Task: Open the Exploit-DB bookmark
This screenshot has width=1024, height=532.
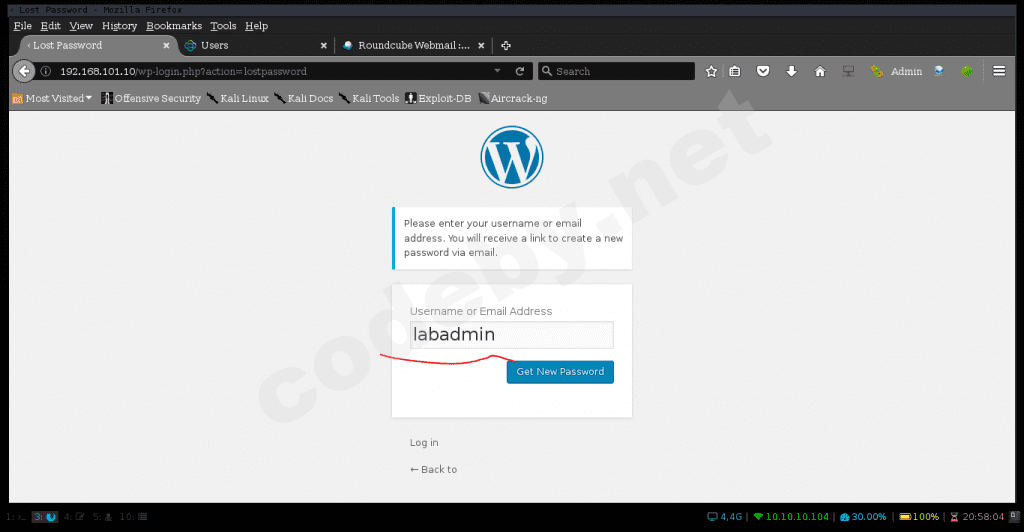Action: [x=438, y=99]
